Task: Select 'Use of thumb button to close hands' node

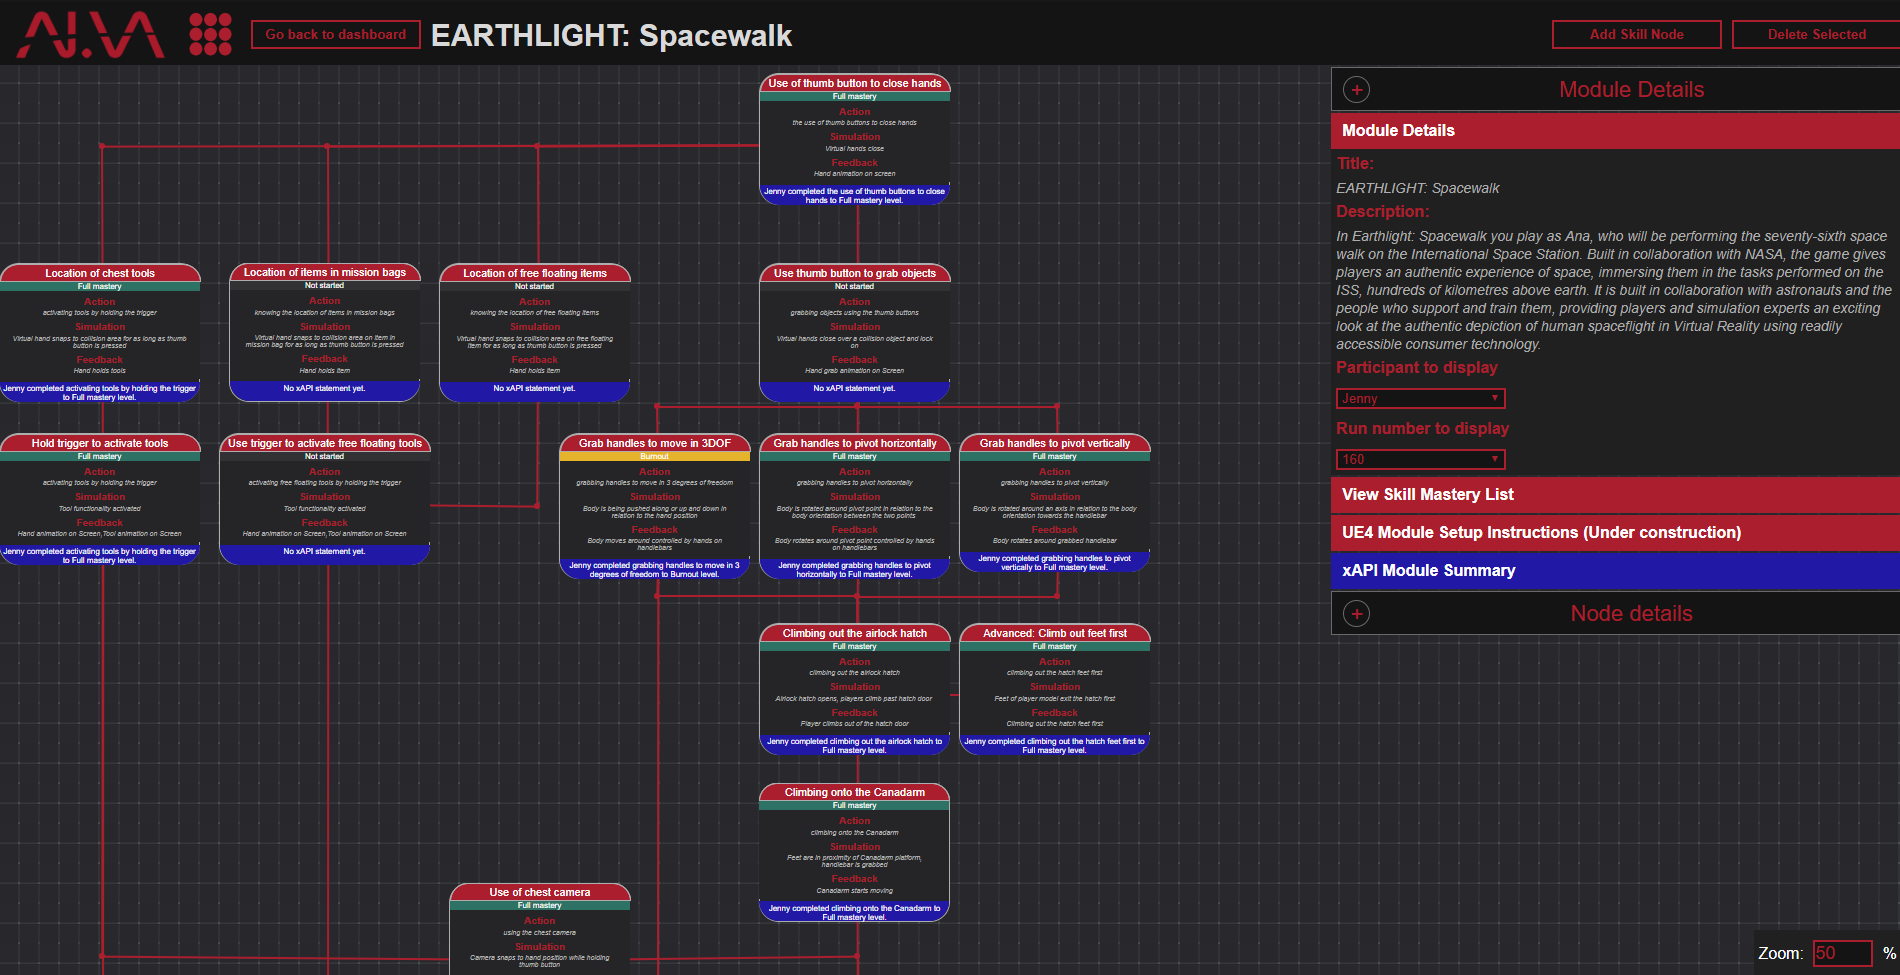Action: click(855, 139)
